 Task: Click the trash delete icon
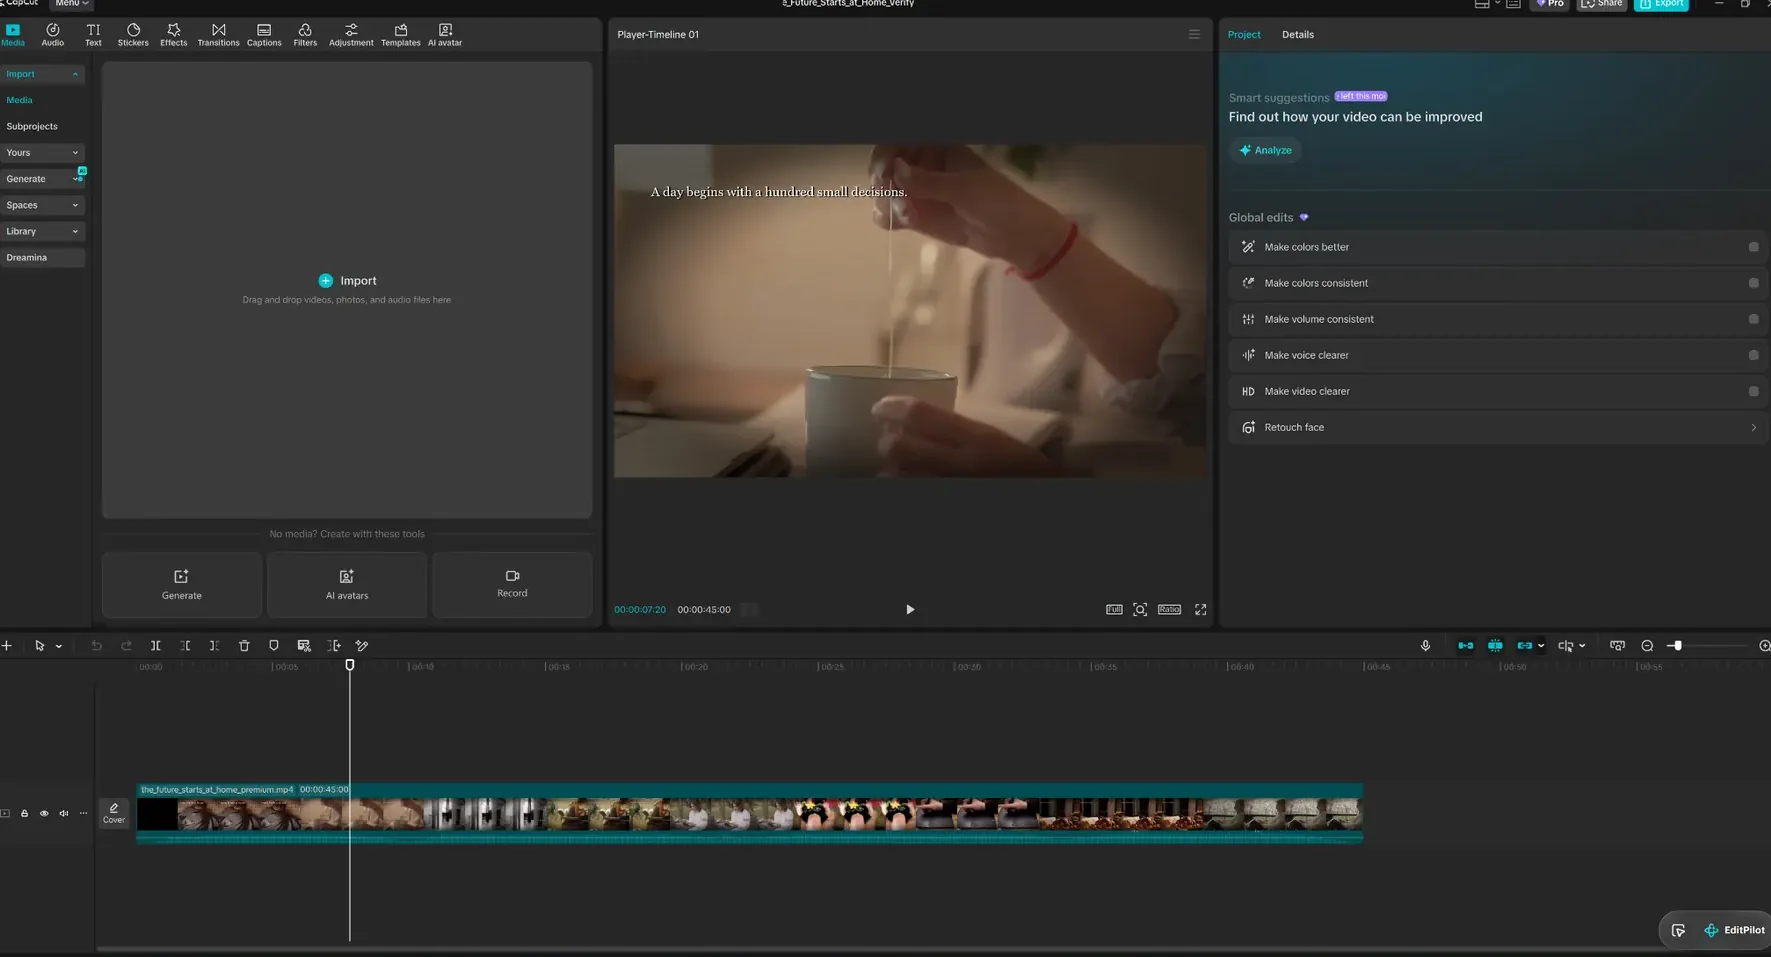tap(244, 646)
